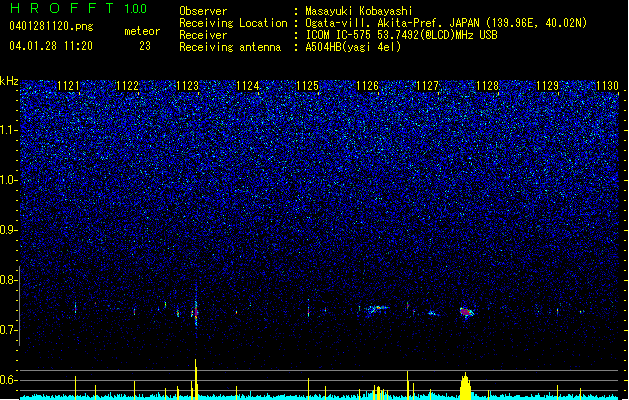Select receiver text ICOM IC-575 53.7492 MHz USB
The height and width of the screenshot is (400, 629).
402,35
